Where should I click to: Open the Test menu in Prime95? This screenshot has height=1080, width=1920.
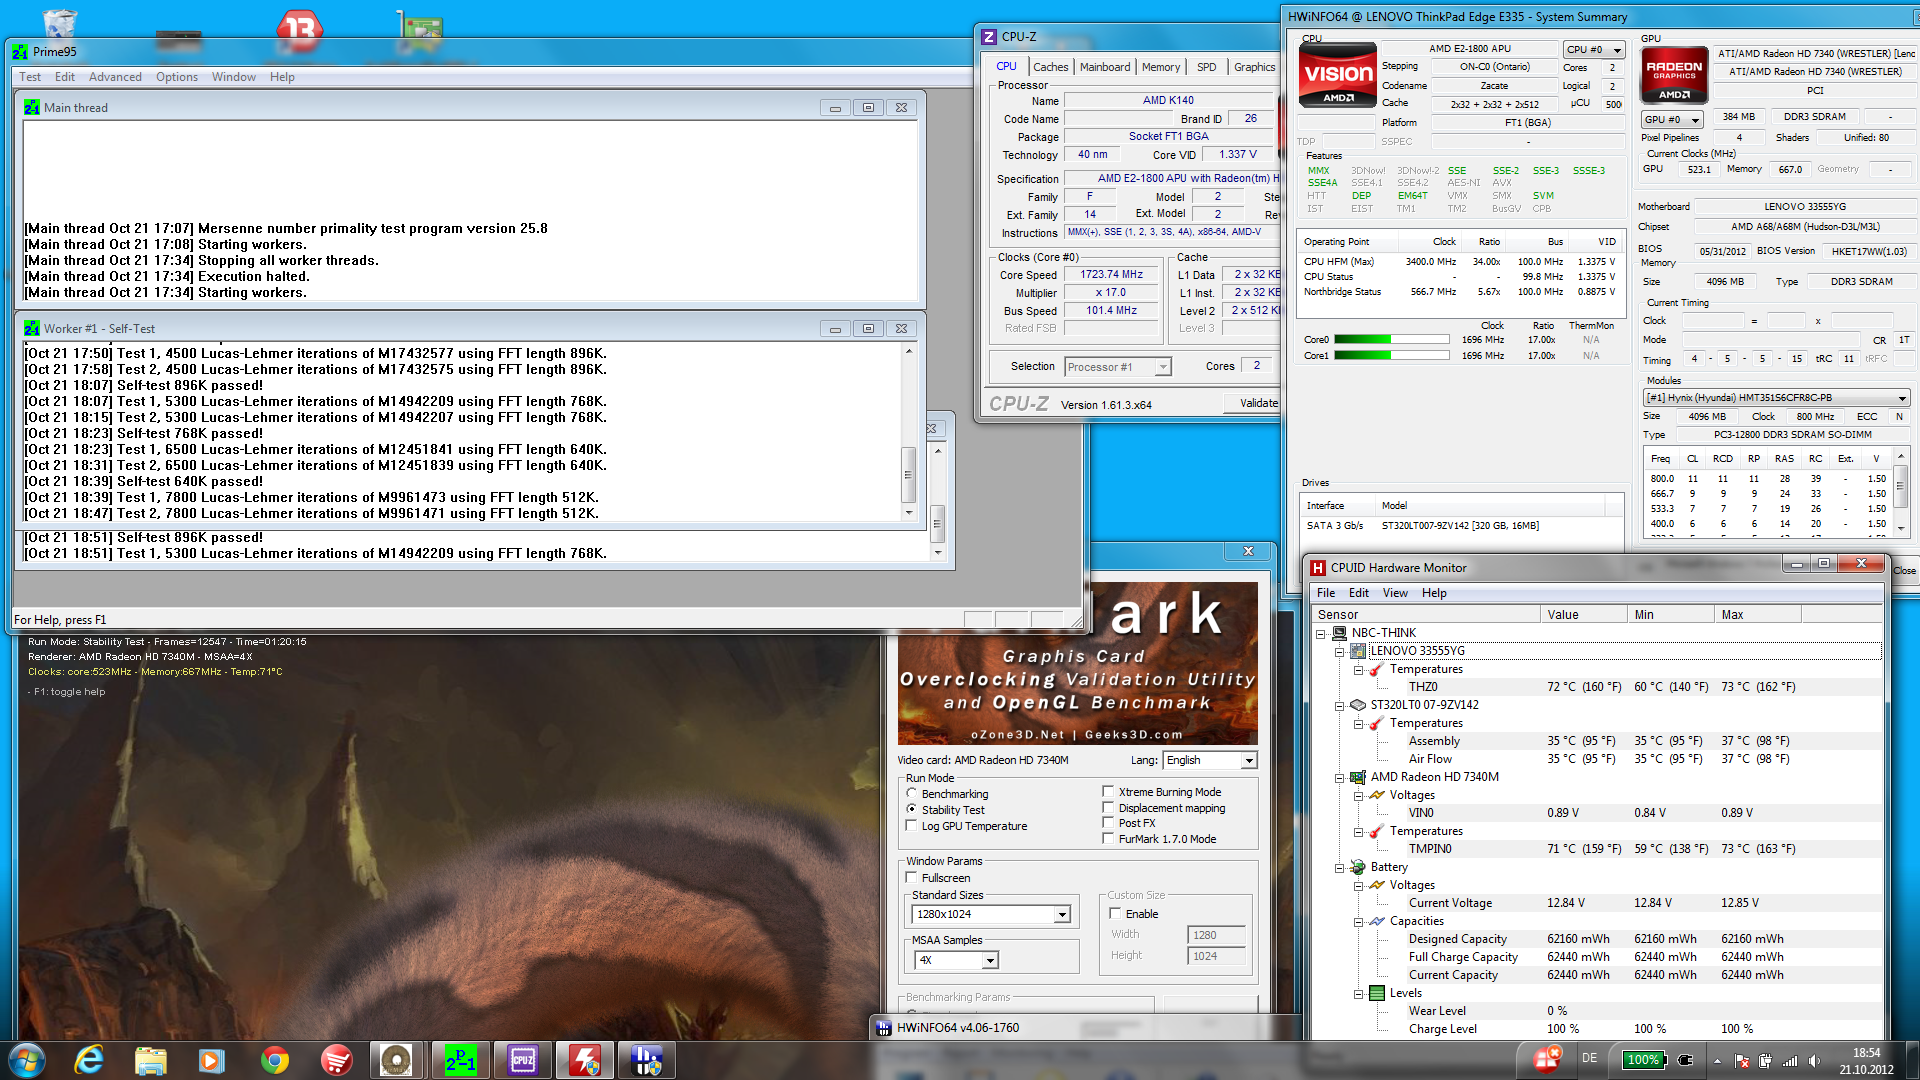coord(30,77)
